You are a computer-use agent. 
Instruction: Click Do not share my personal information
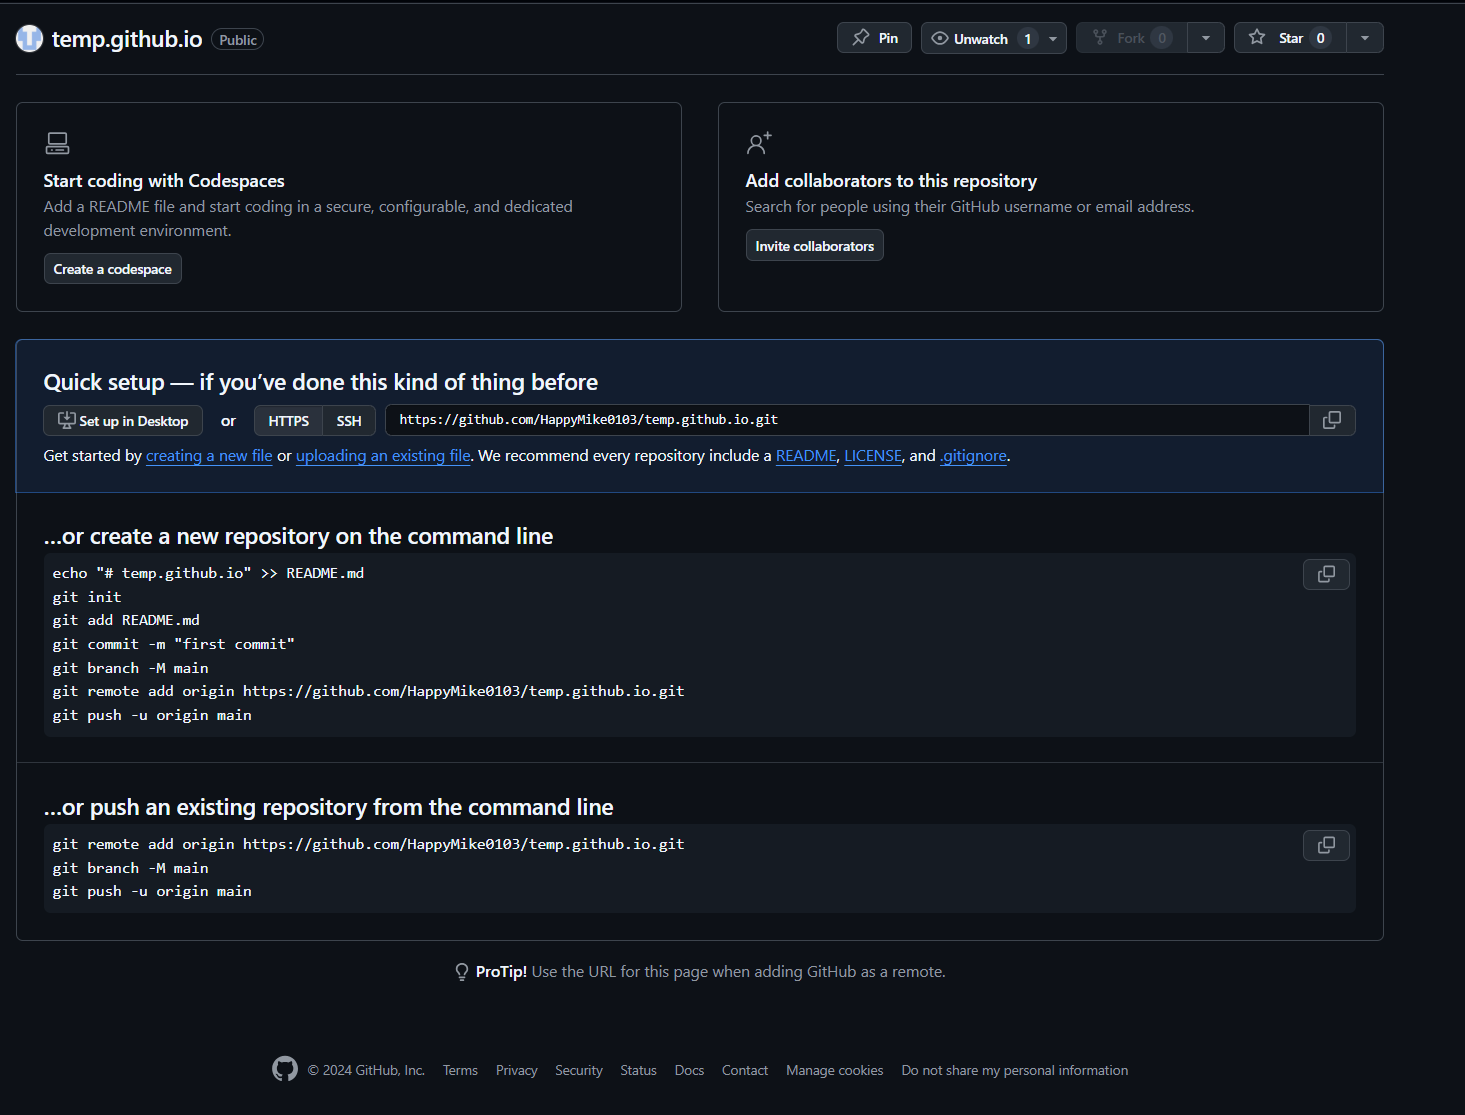(x=1015, y=1070)
